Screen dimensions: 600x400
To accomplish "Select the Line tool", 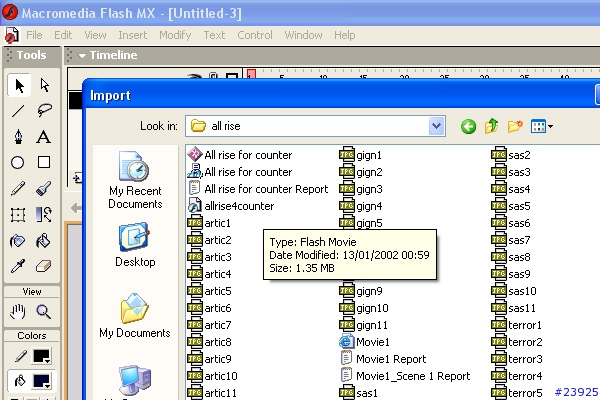I will 18,111.
